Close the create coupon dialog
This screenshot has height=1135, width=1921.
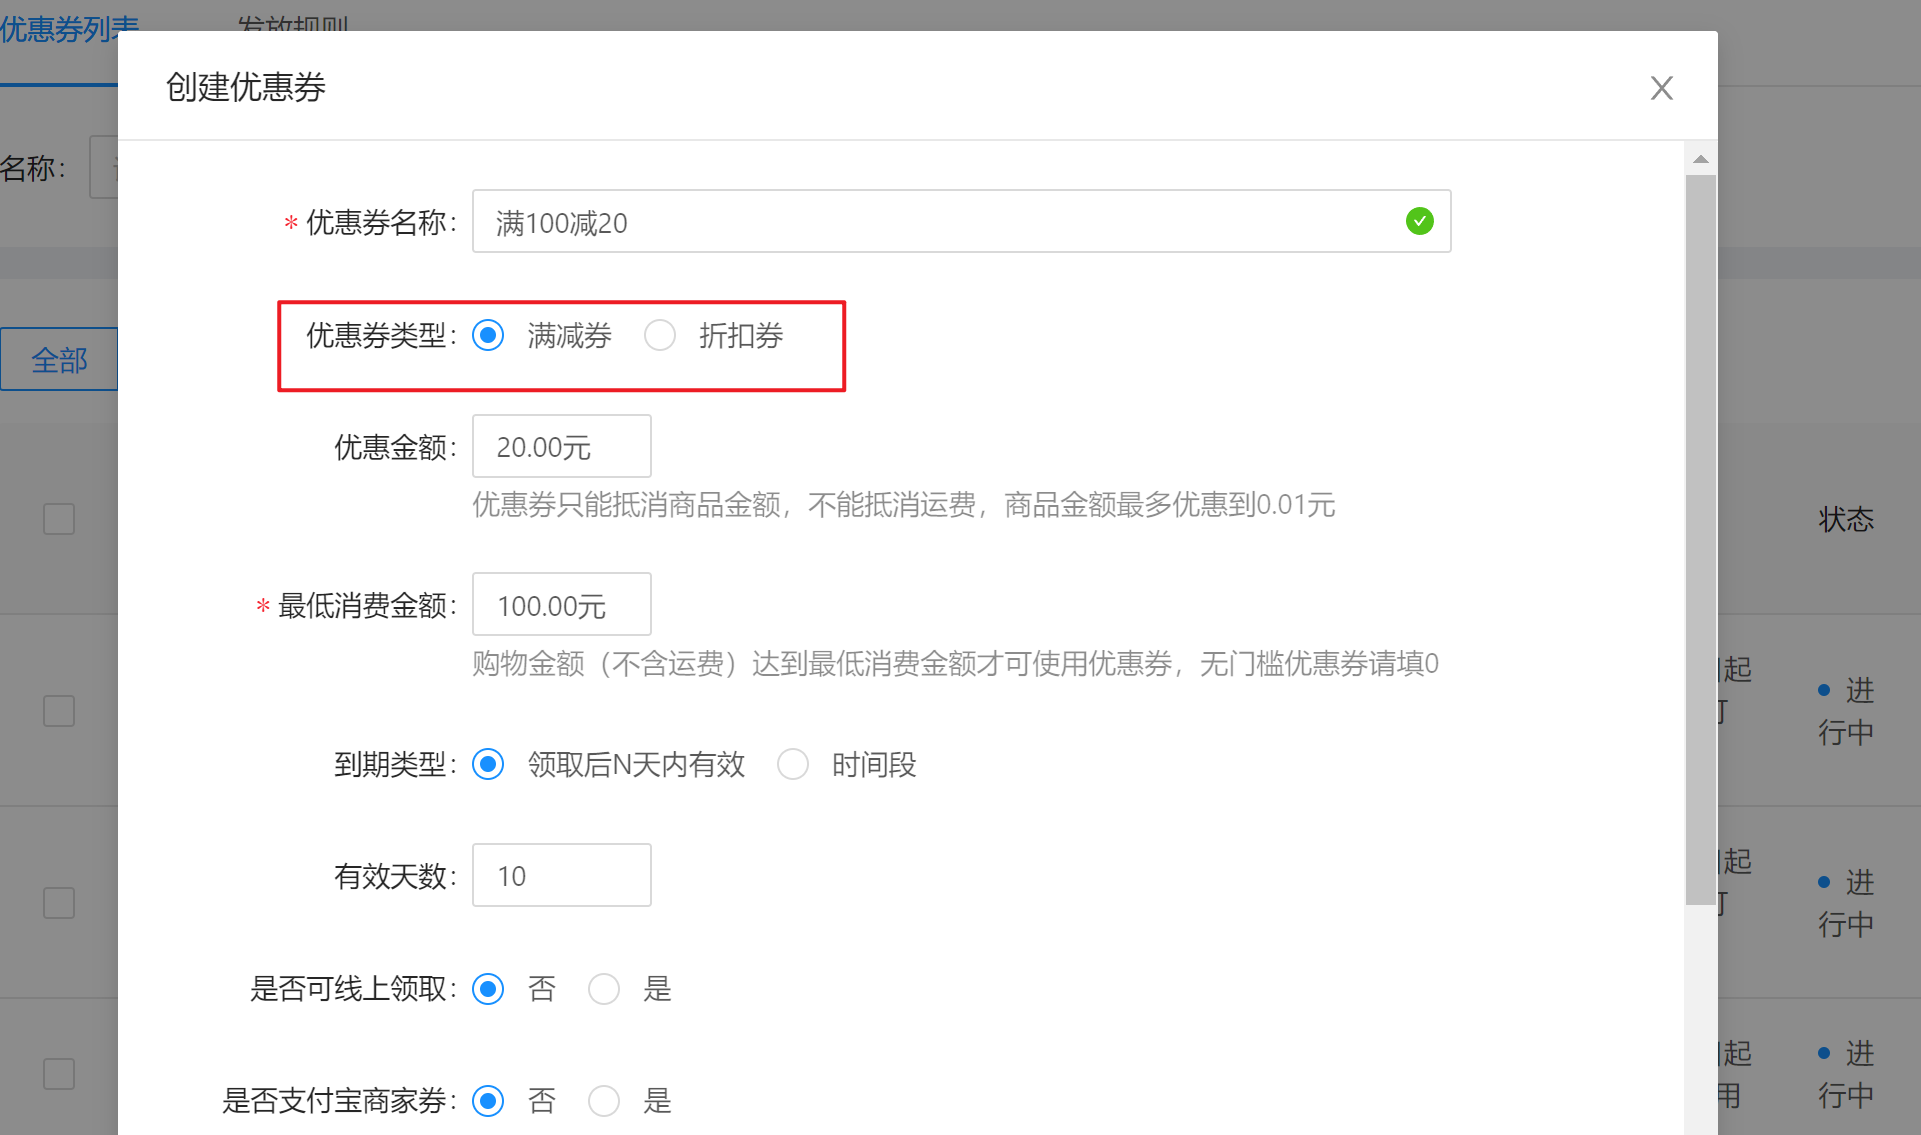1661,88
